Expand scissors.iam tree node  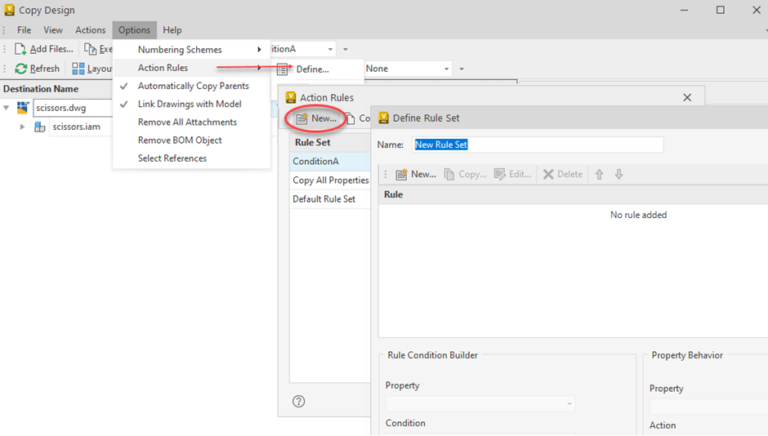(x=22, y=127)
